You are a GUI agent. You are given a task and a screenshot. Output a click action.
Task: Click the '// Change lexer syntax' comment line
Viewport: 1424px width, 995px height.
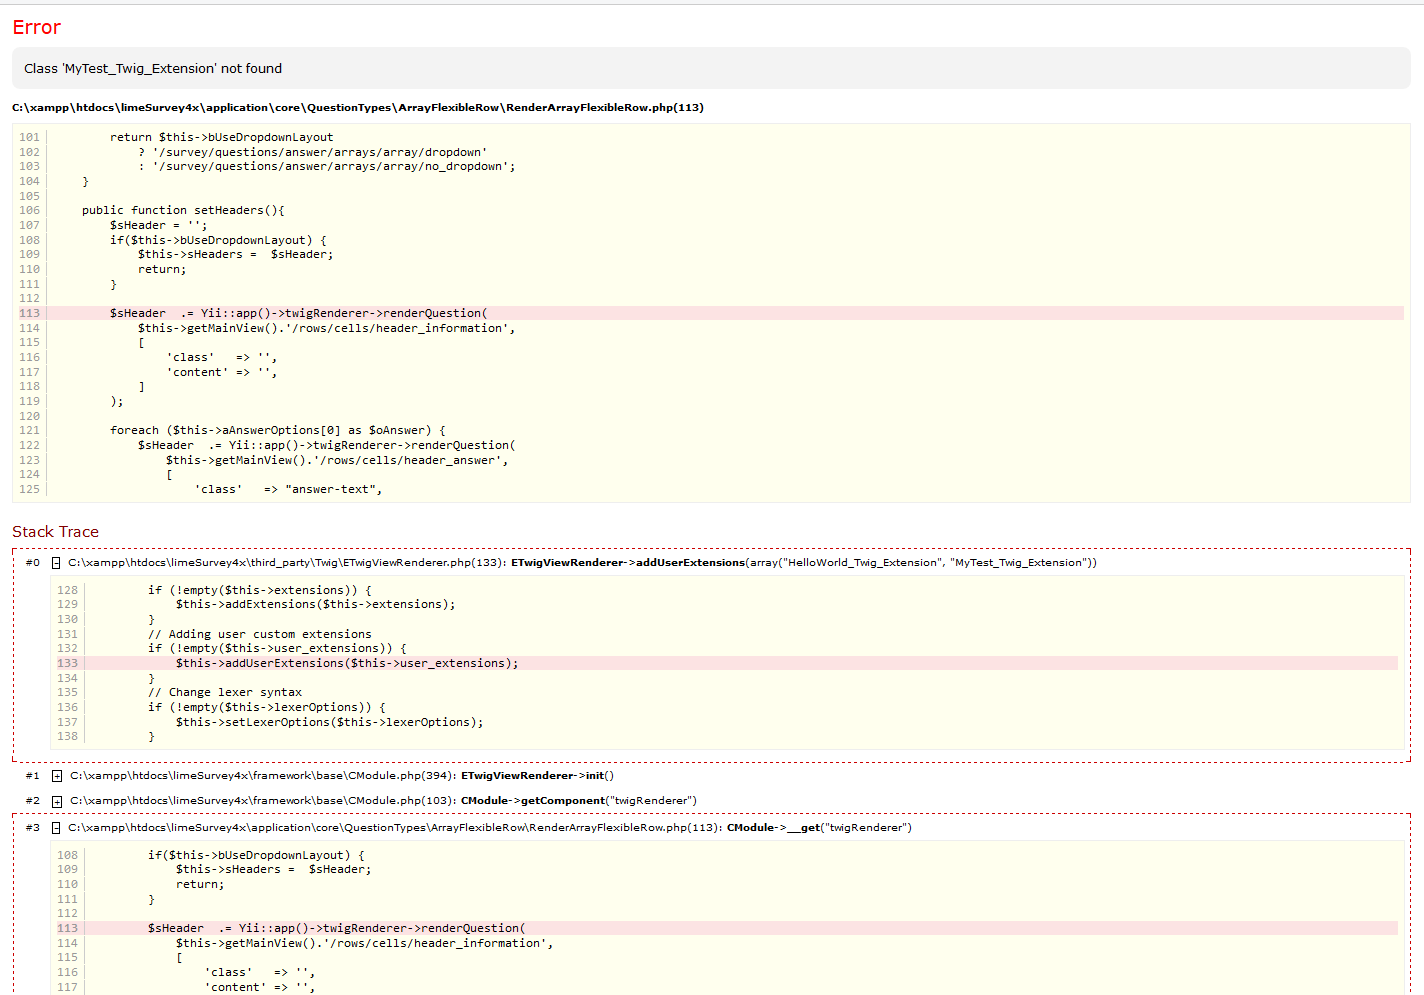(x=225, y=693)
